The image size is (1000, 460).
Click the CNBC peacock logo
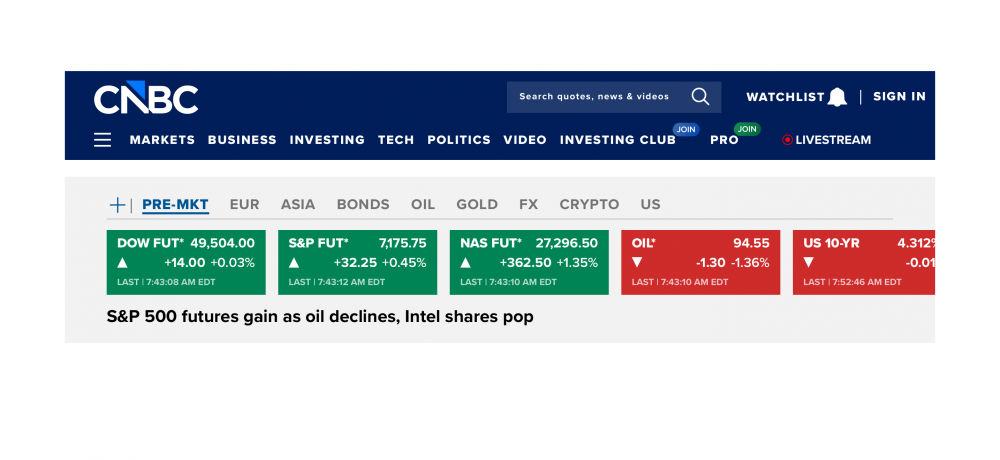click(x=146, y=99)
